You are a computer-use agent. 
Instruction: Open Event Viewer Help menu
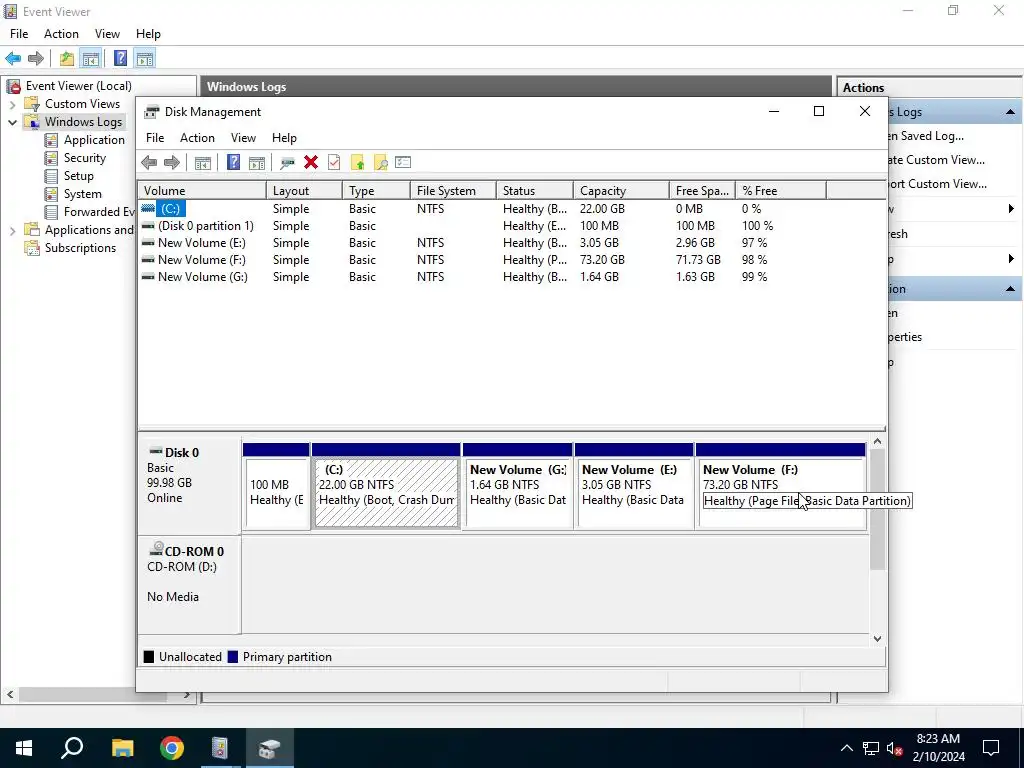(148, 34)
